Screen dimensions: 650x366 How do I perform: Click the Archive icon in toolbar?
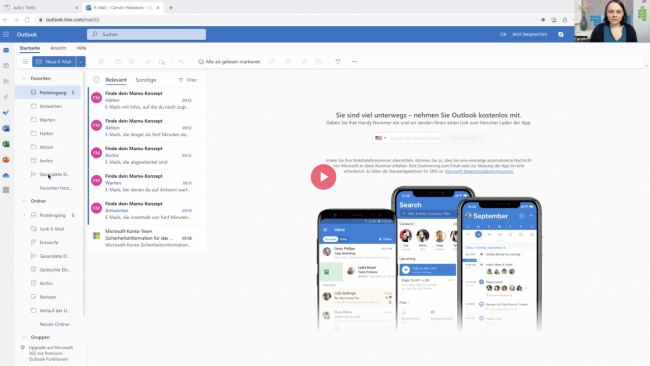pos(118,61)
